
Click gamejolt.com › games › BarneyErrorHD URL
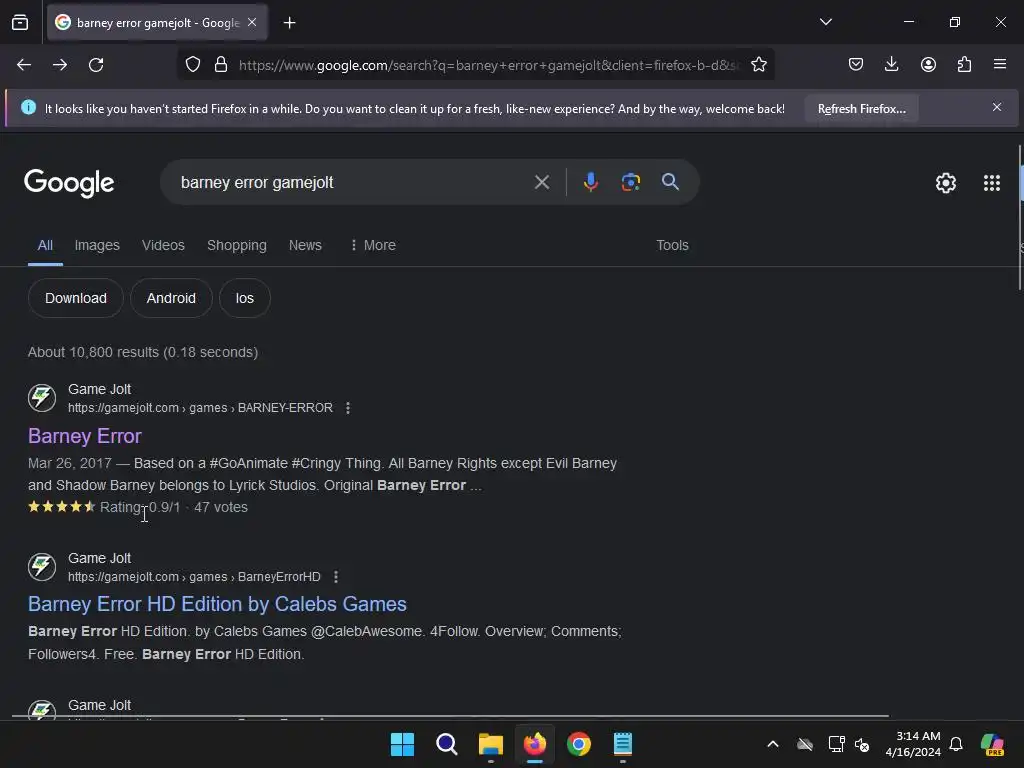(x=194, y=577)
